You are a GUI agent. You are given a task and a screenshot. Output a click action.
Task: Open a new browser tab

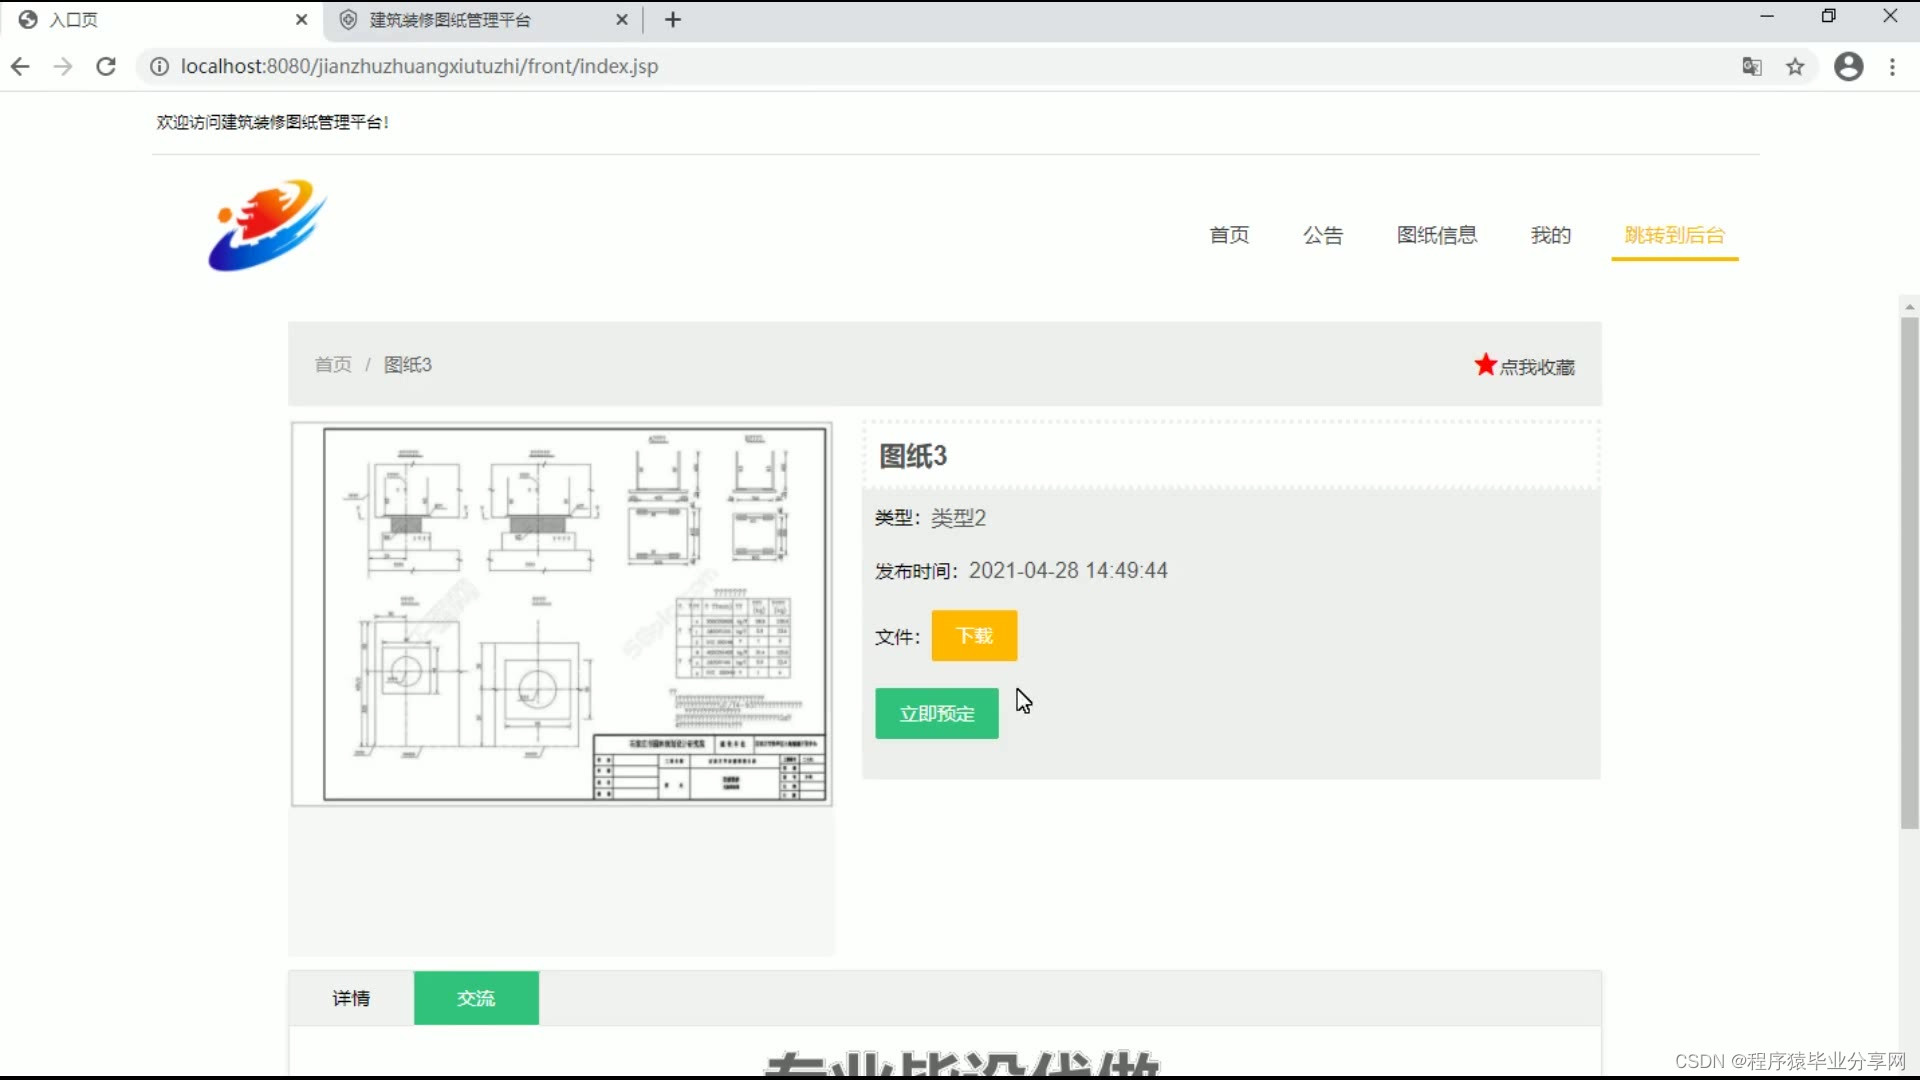point(673,20)
